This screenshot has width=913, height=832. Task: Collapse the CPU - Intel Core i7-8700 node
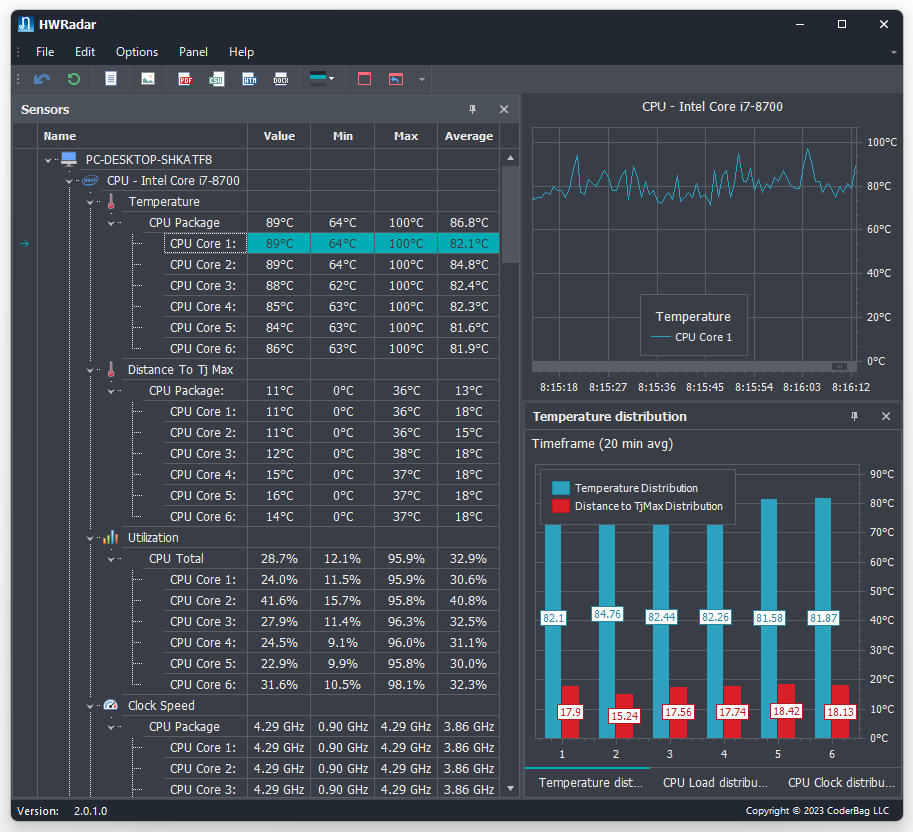click(x=69, y=181)
